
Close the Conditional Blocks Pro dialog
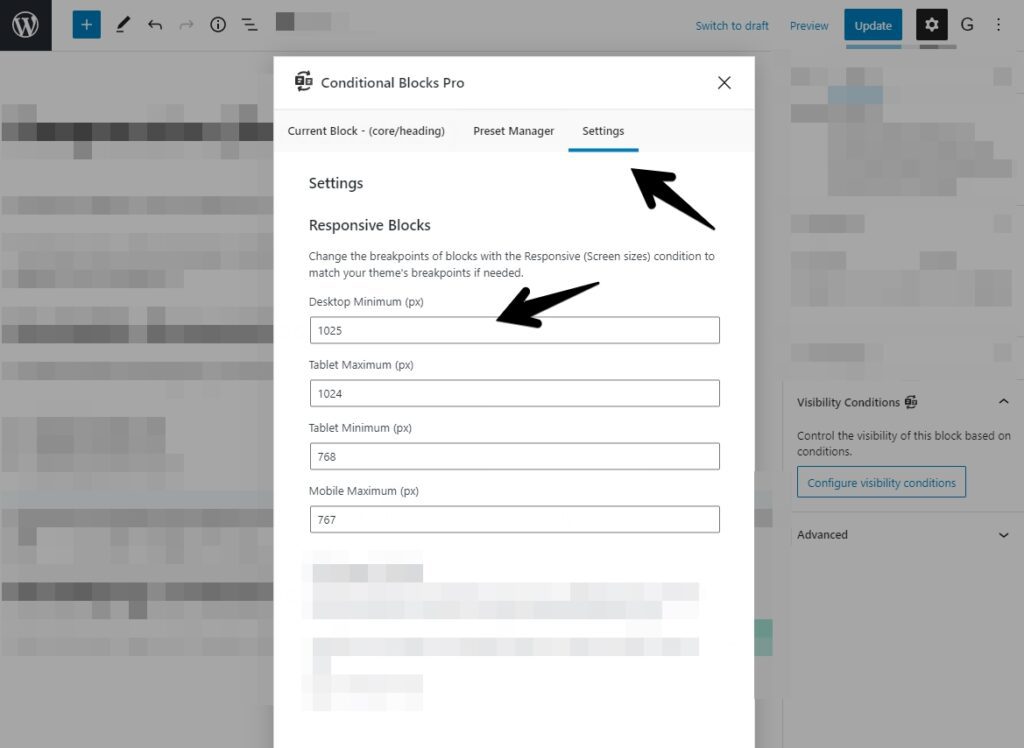(724, 82)
